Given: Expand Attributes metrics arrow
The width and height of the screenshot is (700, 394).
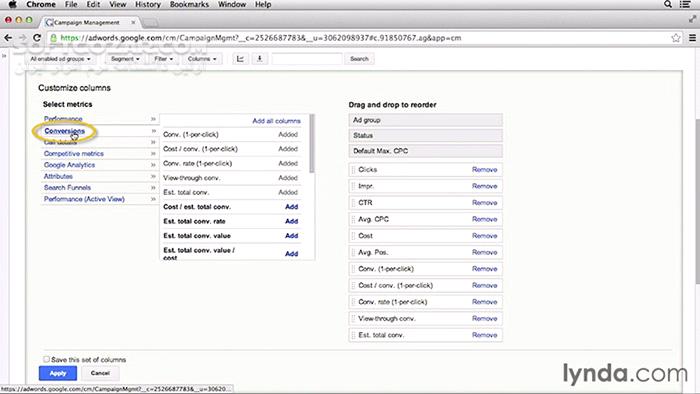Looking at the screenshot, I should (153, 176).
